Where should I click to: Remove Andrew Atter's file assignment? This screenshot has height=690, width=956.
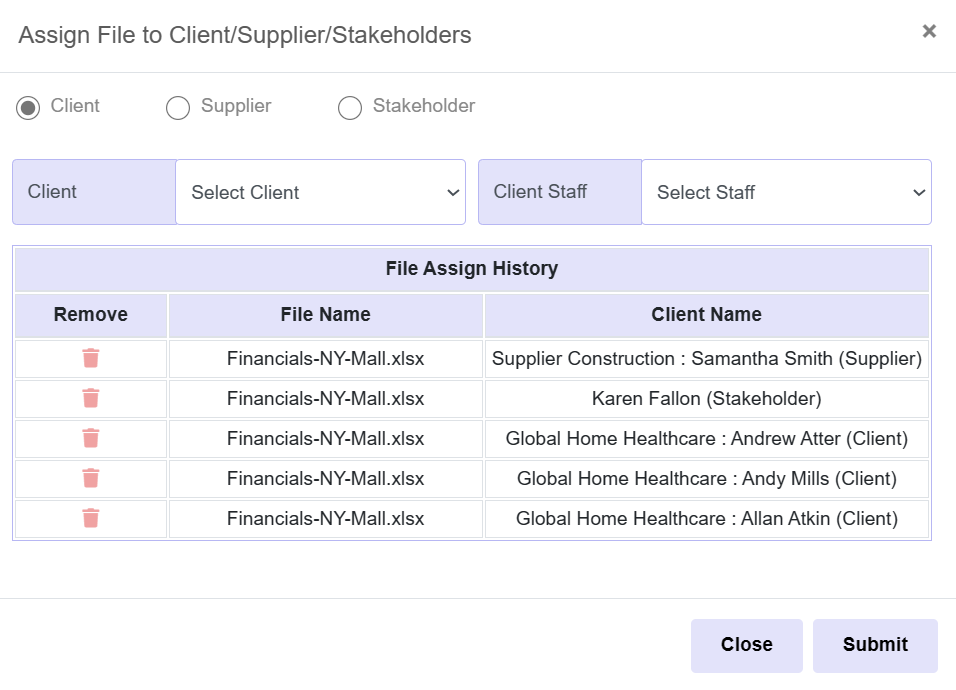coord(89,438)
